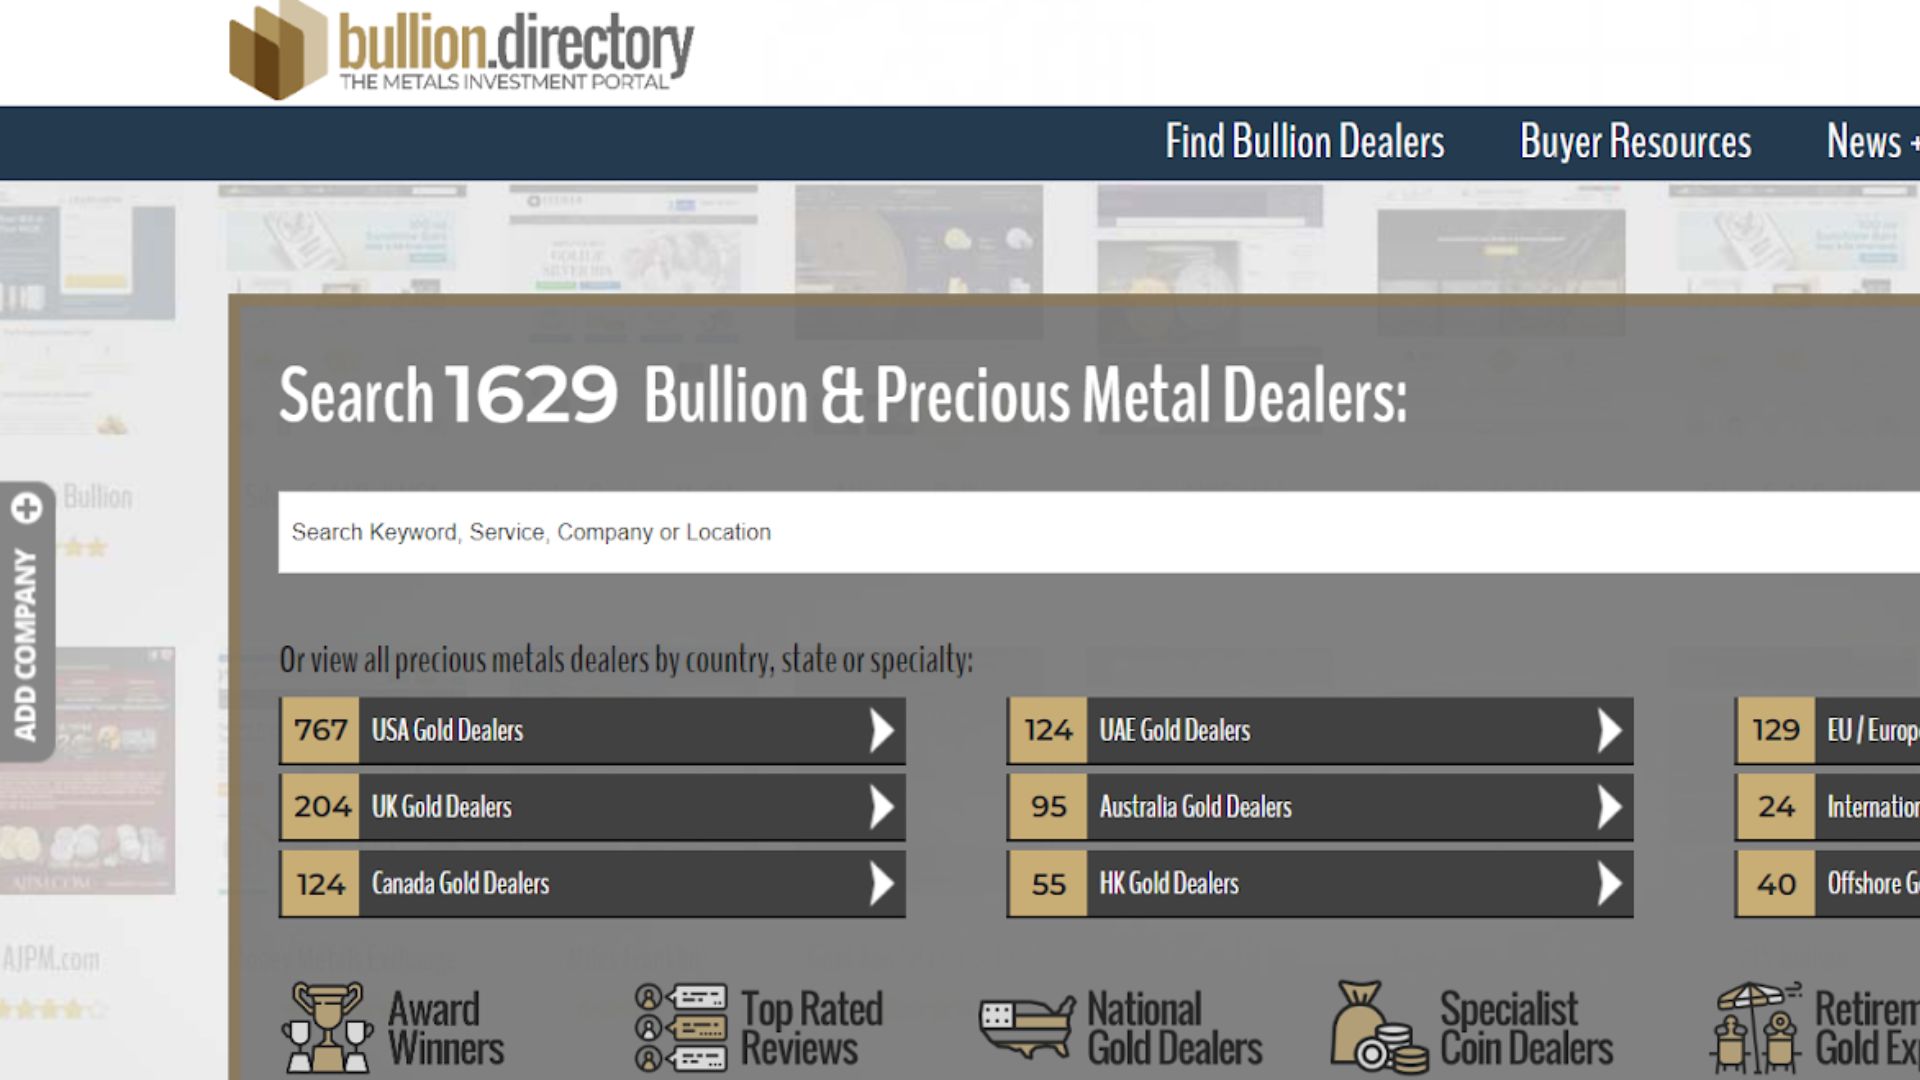Open Find Bullion Dealers menu
The width and height of the screenshot is (1920, 1080).
1304,142
